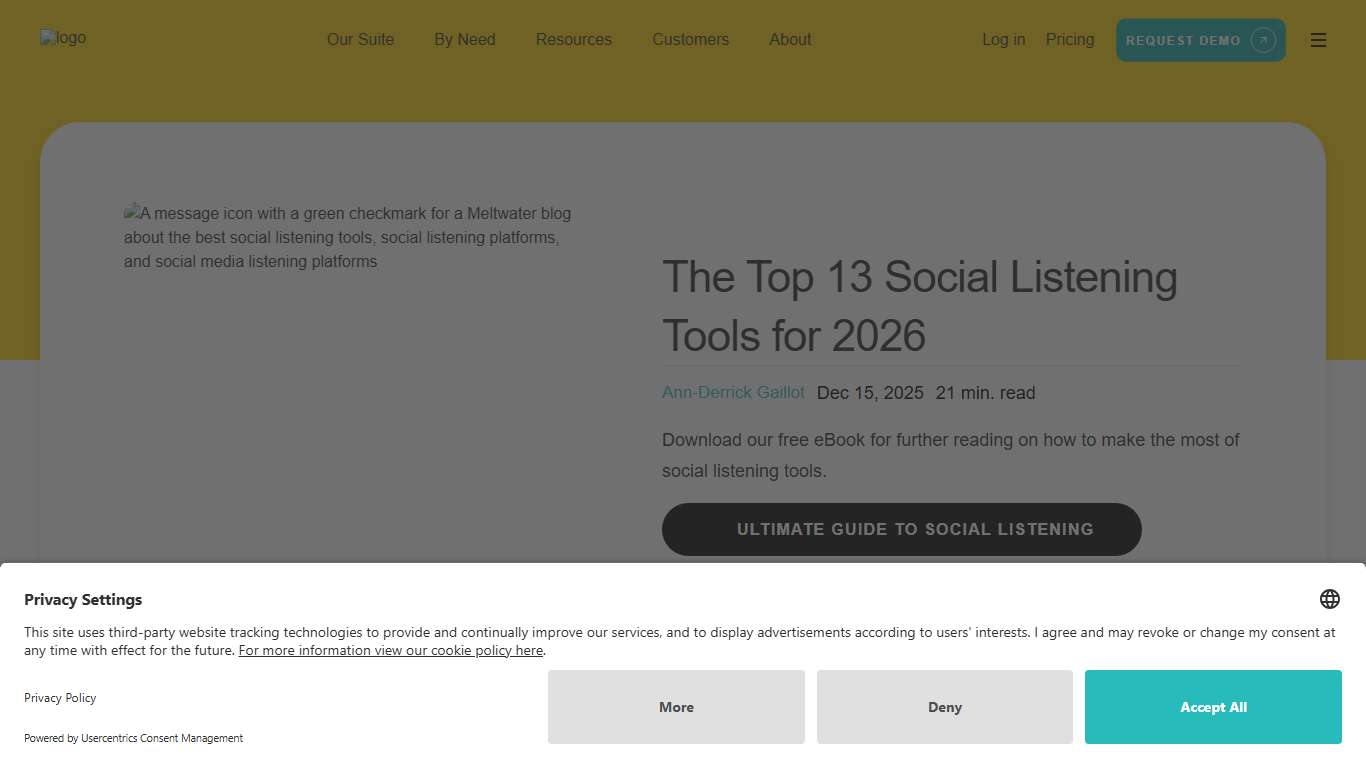Click the Deny cookies button
Viewport: 1366px width, 768px height.
point(944,707)
